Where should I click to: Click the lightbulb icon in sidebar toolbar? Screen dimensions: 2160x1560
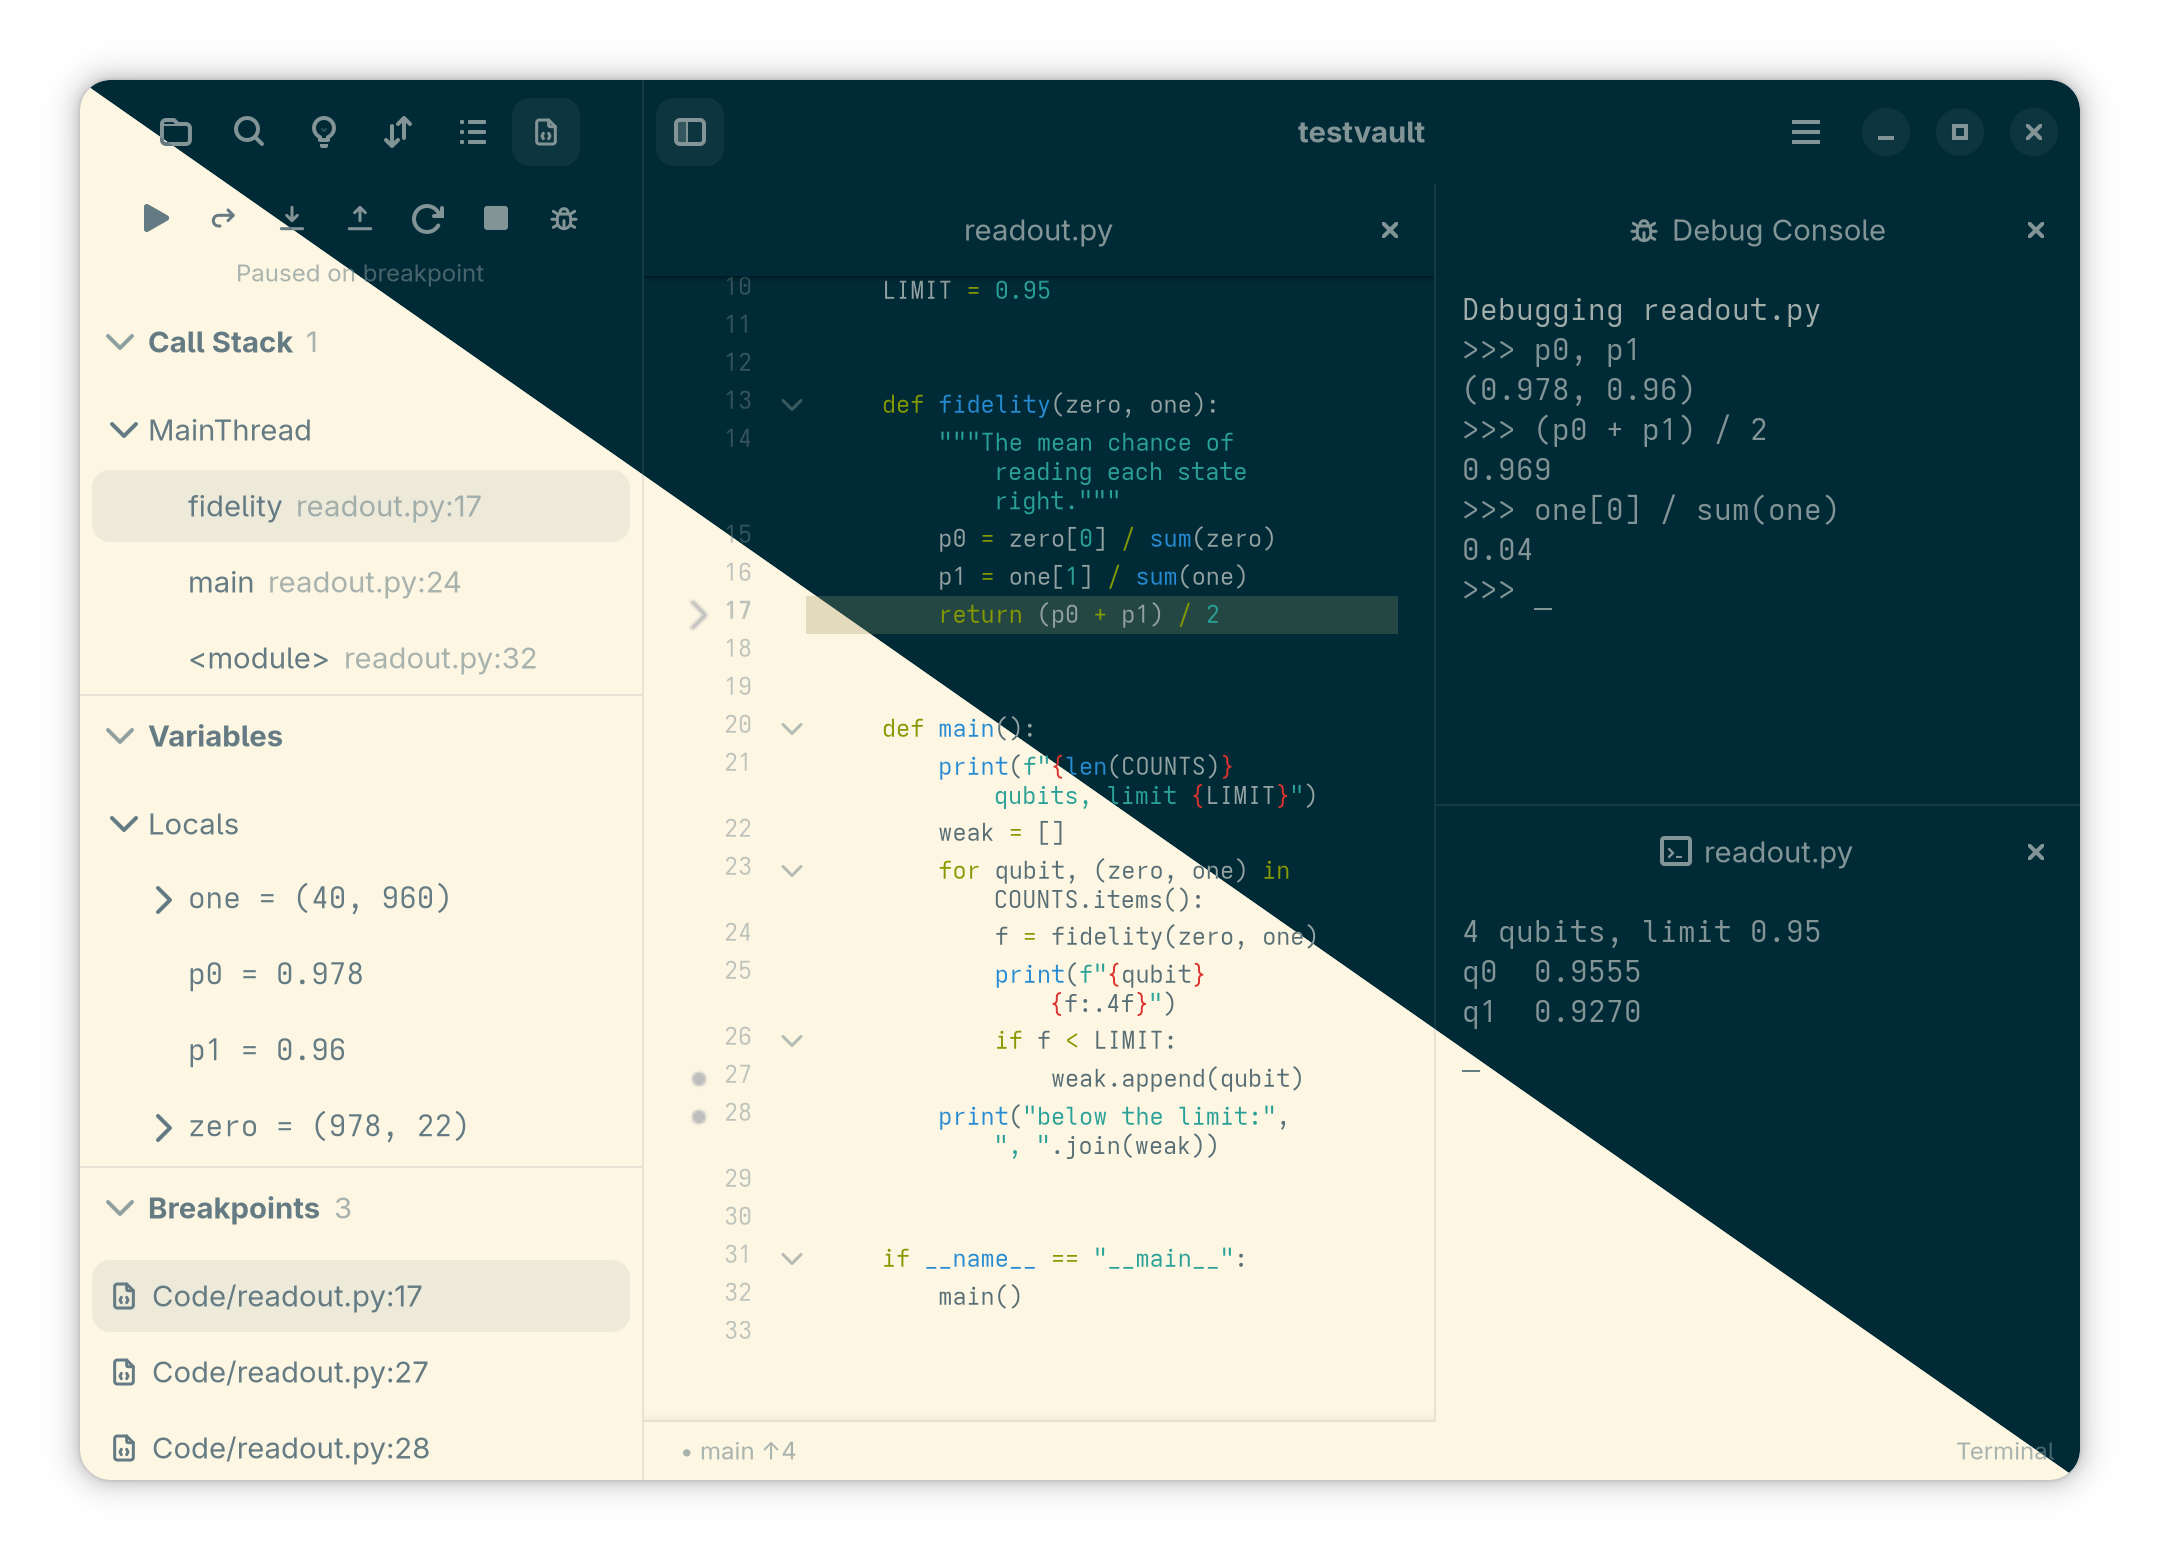(x=323, y=132)
